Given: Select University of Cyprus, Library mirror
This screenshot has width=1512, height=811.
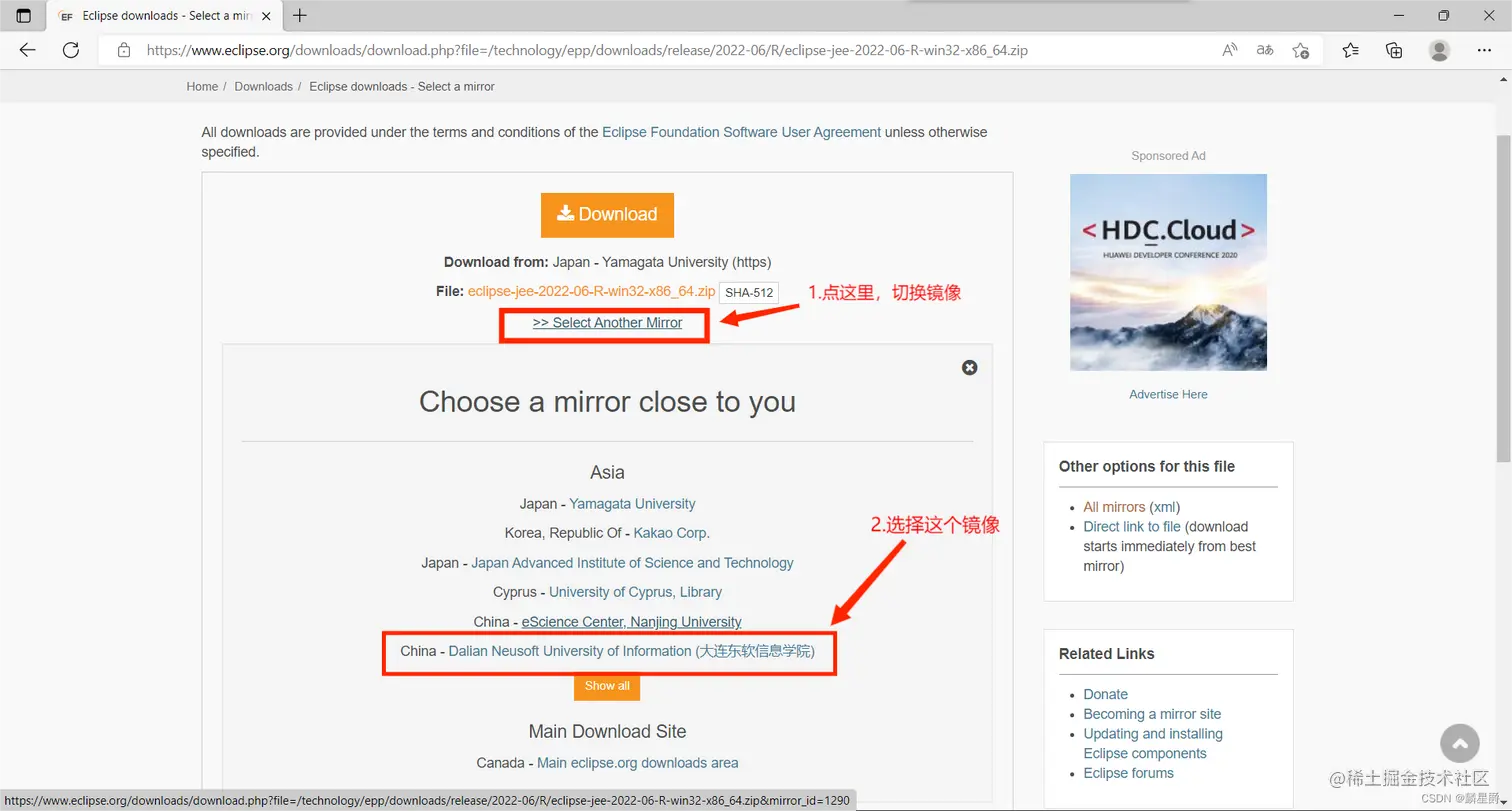Looking at the screenshot, I should (x=635, y=592).
